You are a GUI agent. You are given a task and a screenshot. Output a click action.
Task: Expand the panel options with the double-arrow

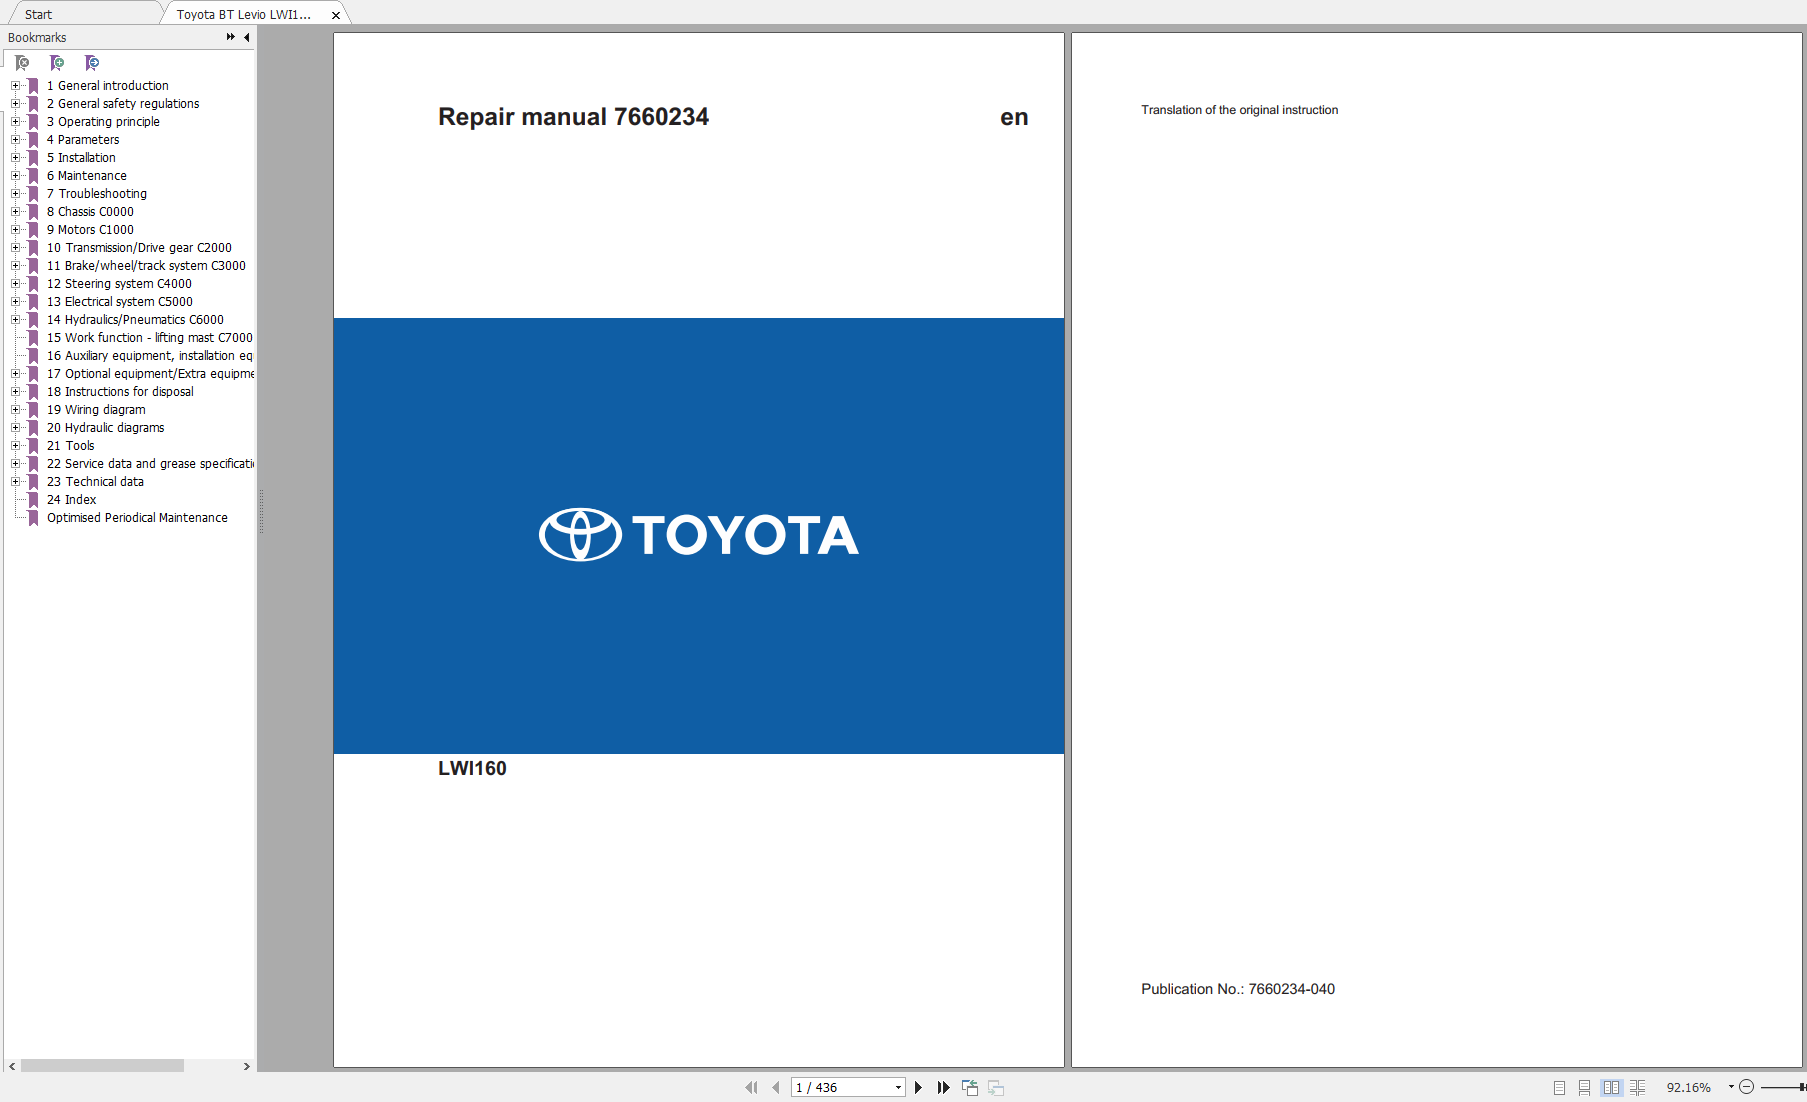pyautogui.click(x=229, y=36)
